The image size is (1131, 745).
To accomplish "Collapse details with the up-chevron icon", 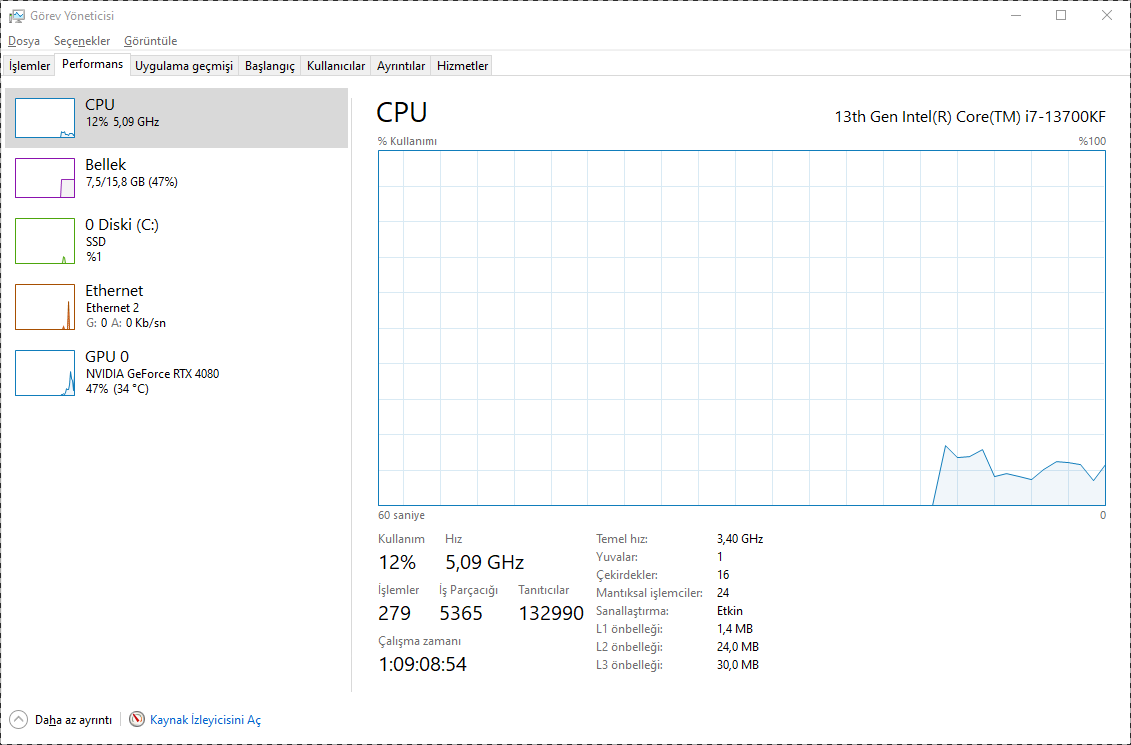I will click(18, 719).
